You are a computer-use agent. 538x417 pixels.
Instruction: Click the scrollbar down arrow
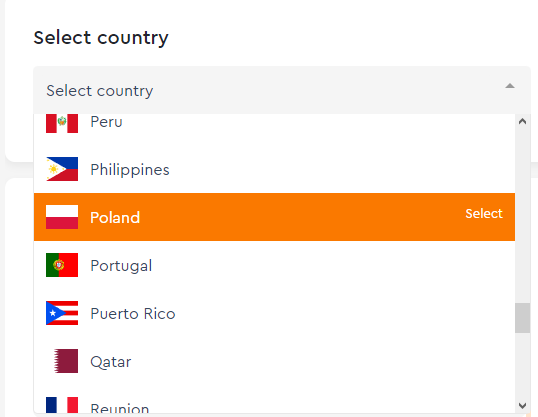[523, 406]
